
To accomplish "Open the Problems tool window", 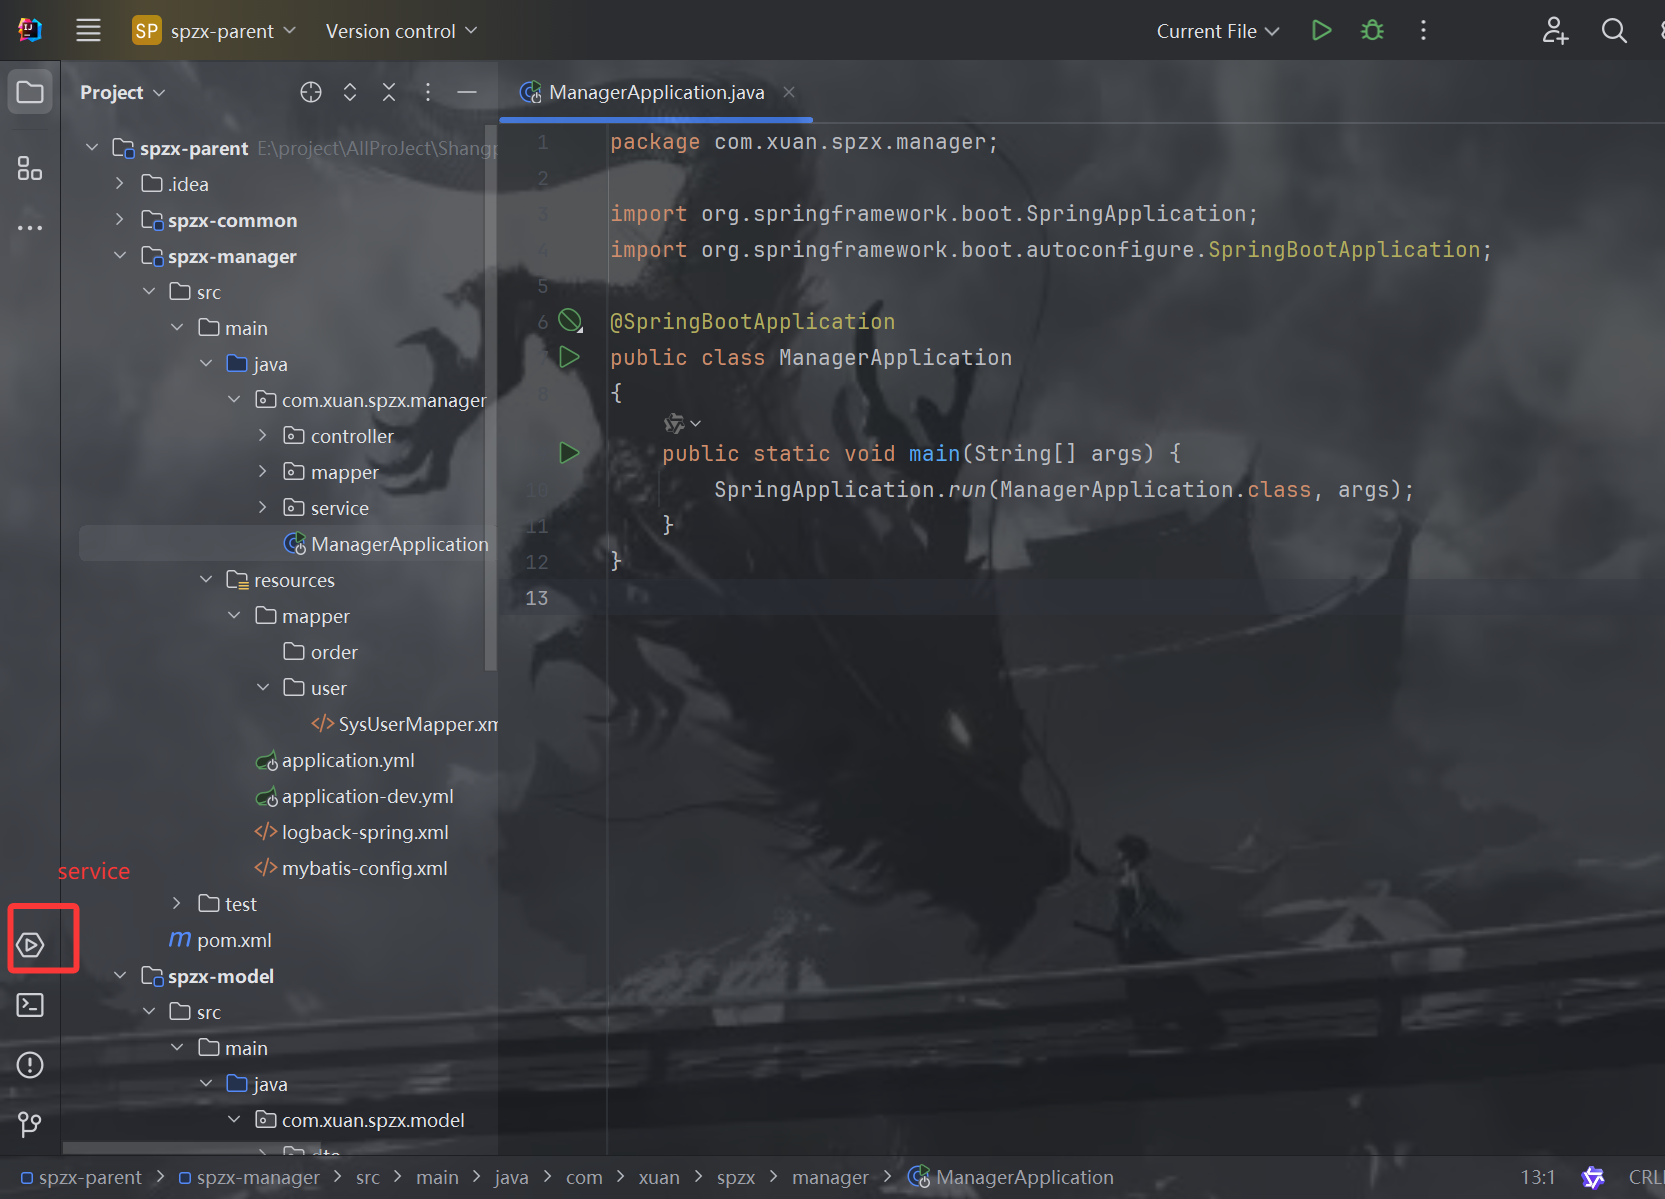I will 30,1065.
